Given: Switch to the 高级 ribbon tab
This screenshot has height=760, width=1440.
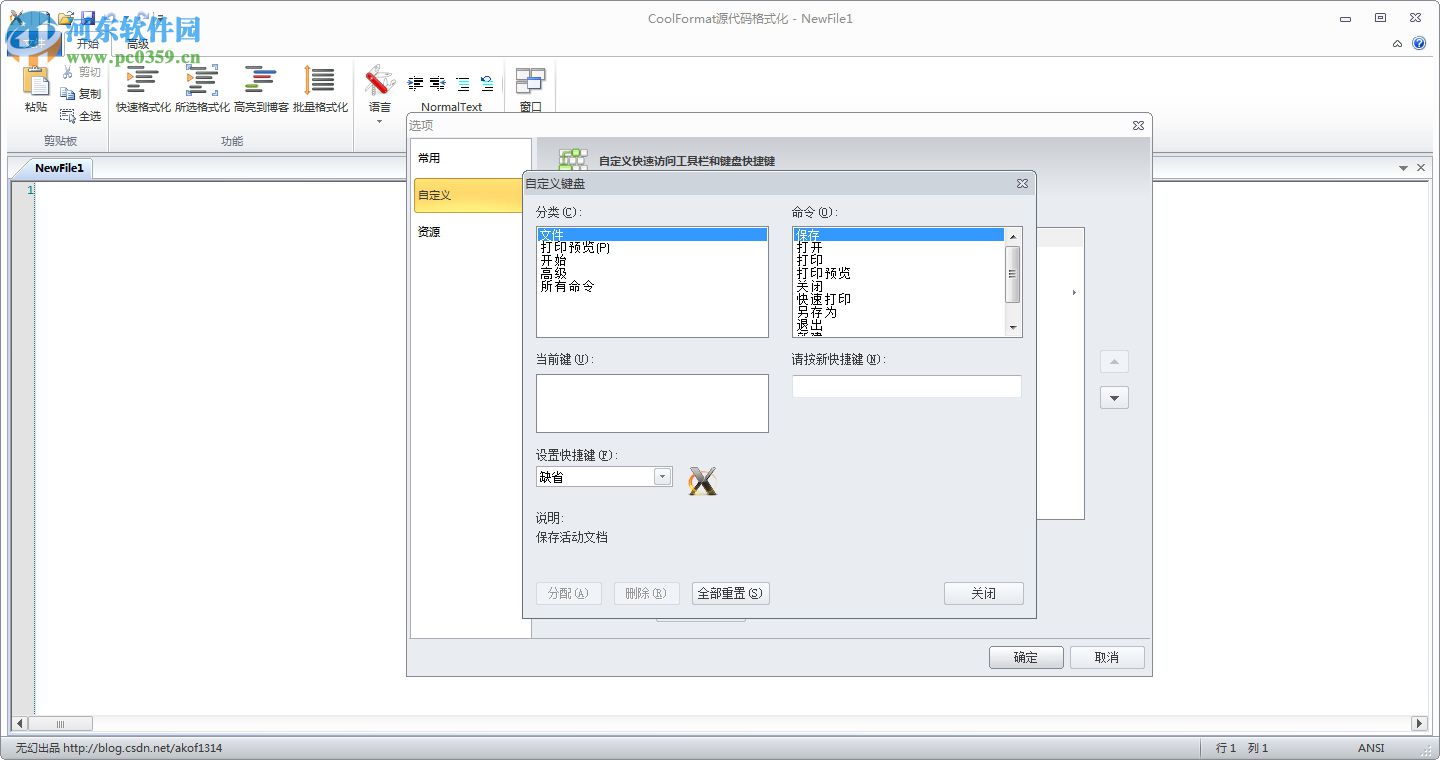Looking at the screenshot, I should (138, 44).
